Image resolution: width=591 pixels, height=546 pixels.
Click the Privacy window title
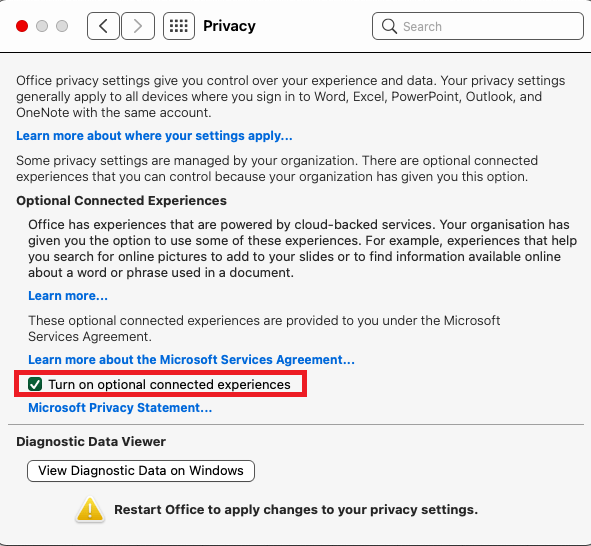[229, 26]
